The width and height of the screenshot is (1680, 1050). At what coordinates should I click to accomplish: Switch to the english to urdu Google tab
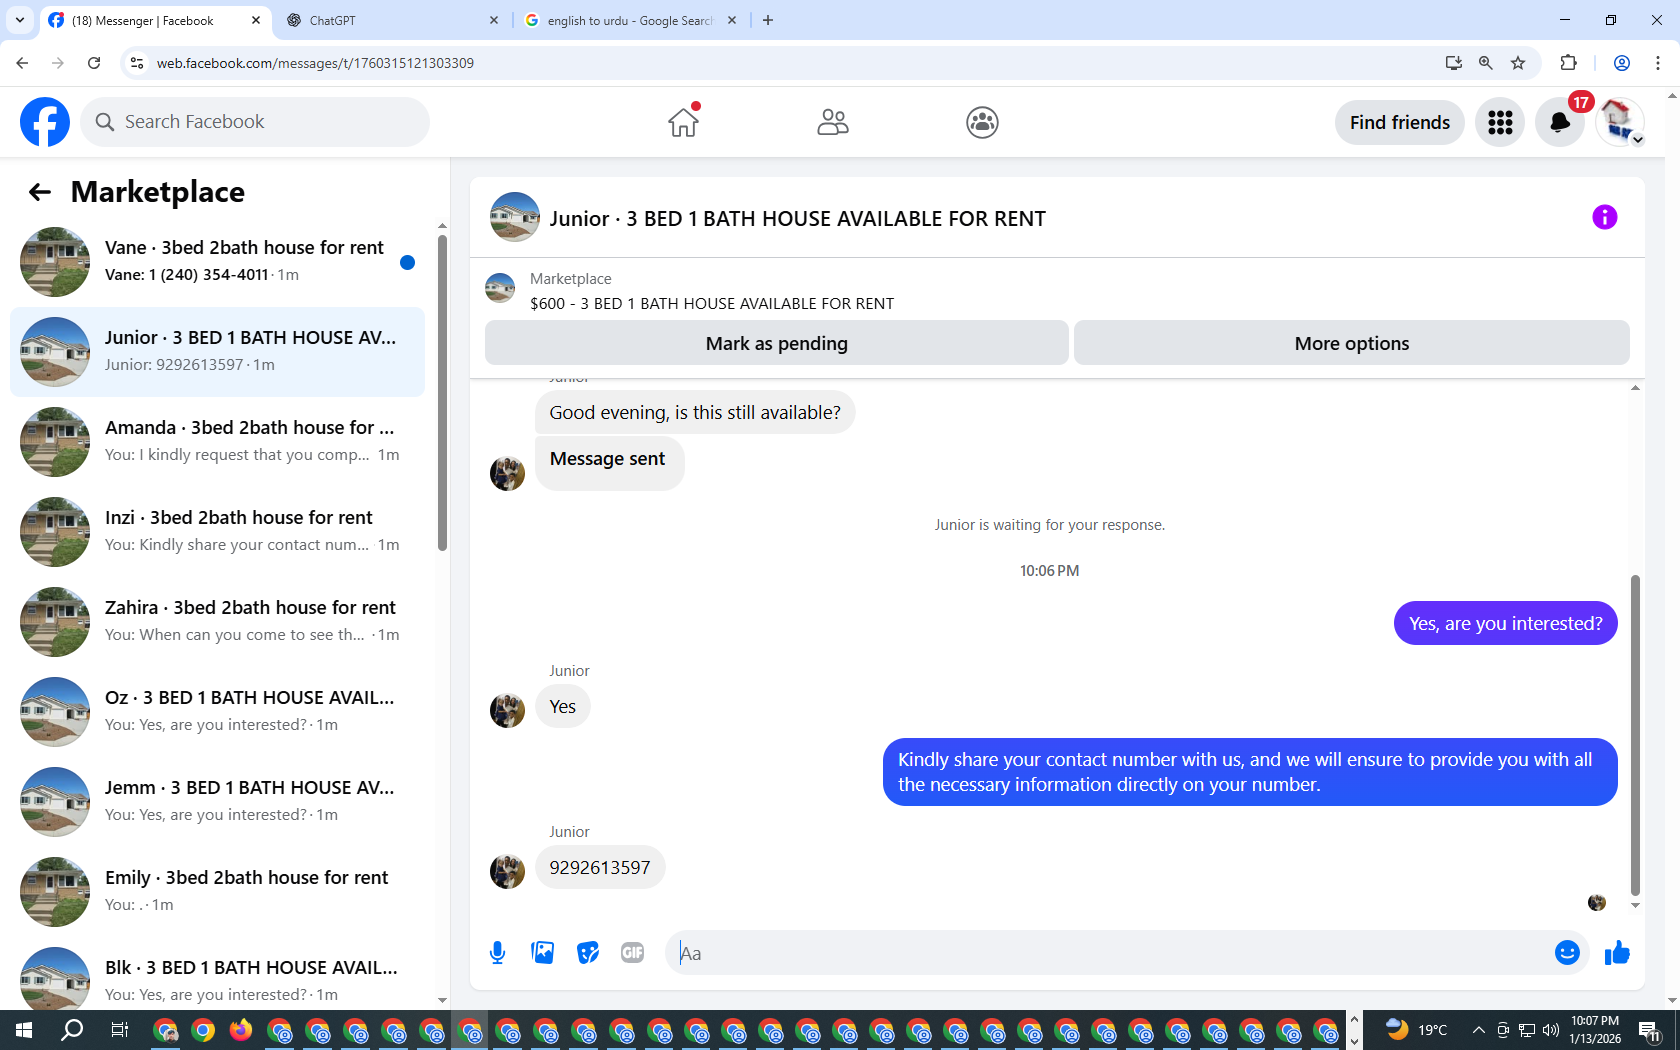click(x=630, y=20)
